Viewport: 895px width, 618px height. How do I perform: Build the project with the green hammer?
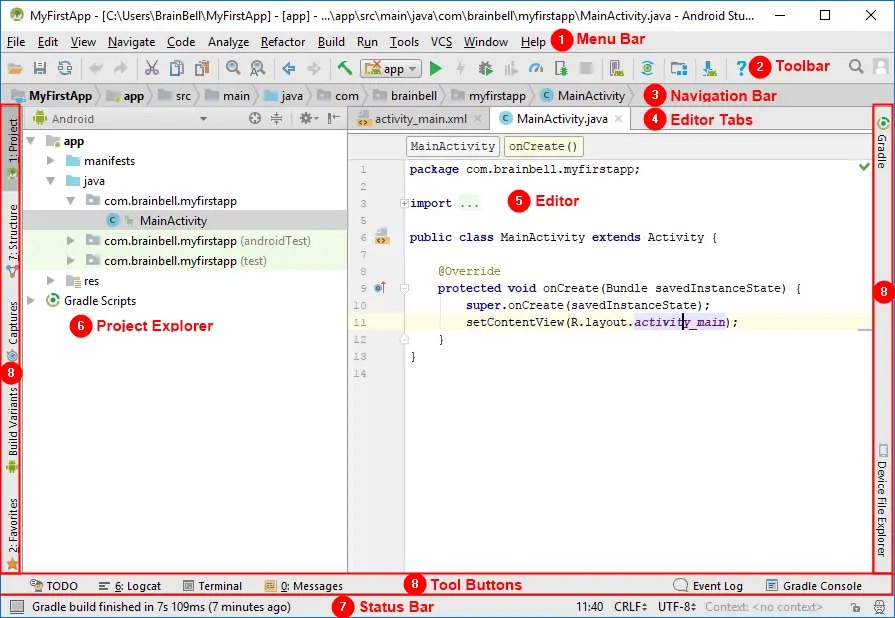(x=345, y=69)
